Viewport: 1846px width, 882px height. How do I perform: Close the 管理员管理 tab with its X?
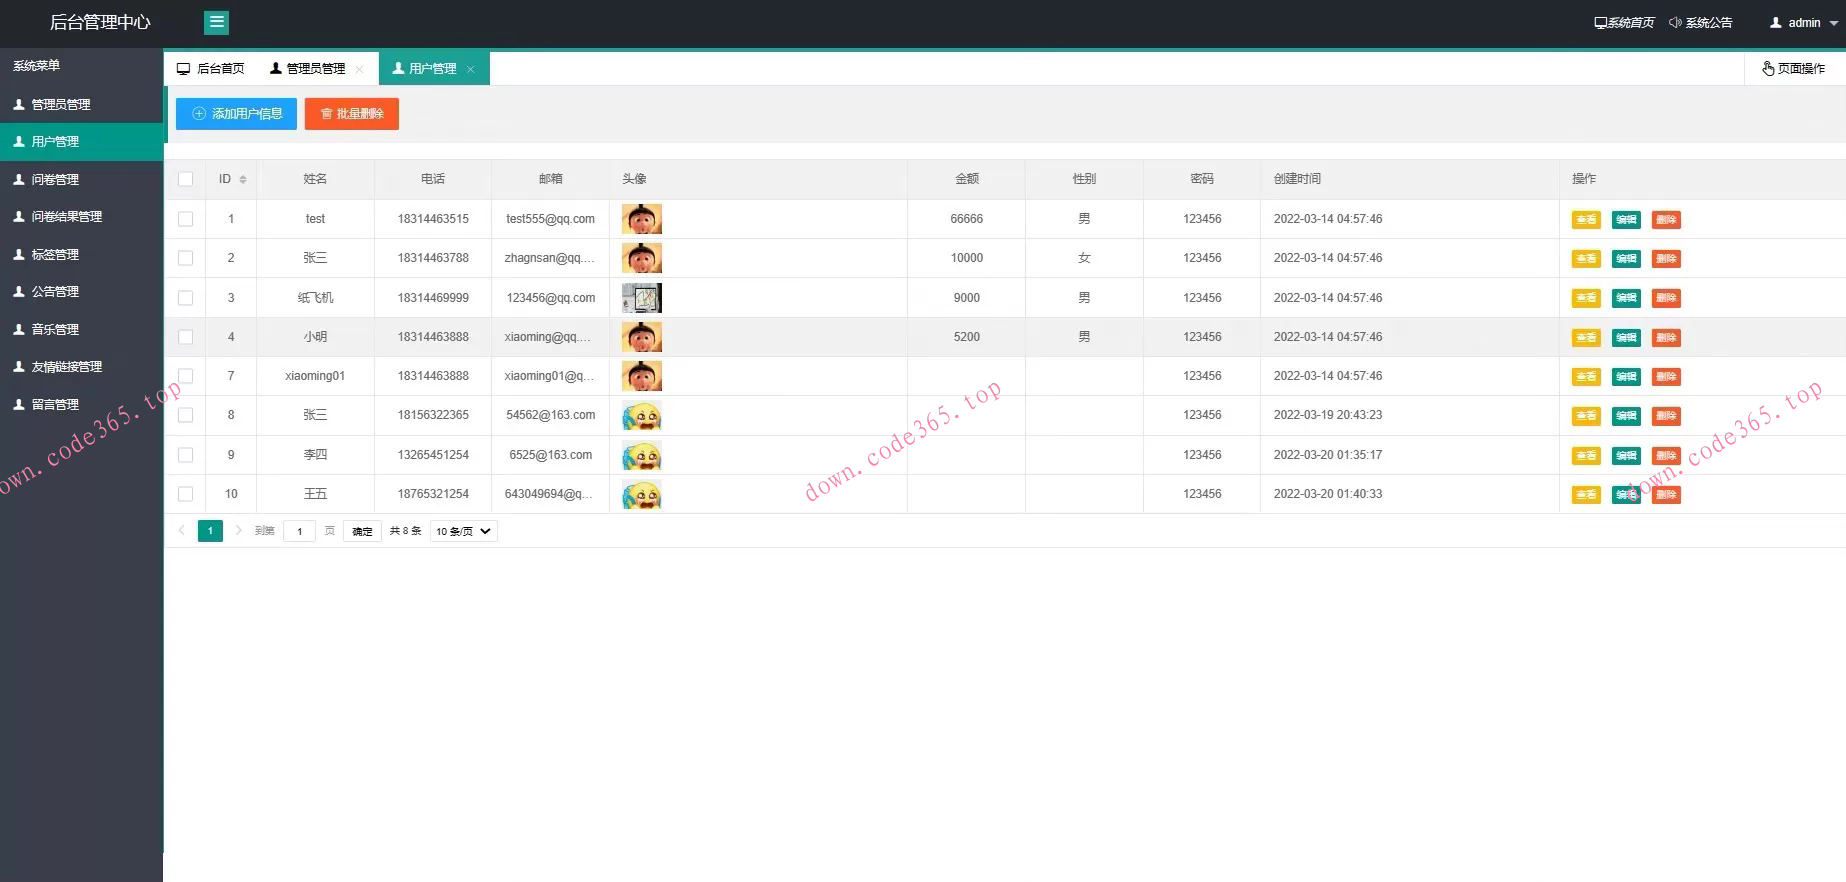(360, 69)
